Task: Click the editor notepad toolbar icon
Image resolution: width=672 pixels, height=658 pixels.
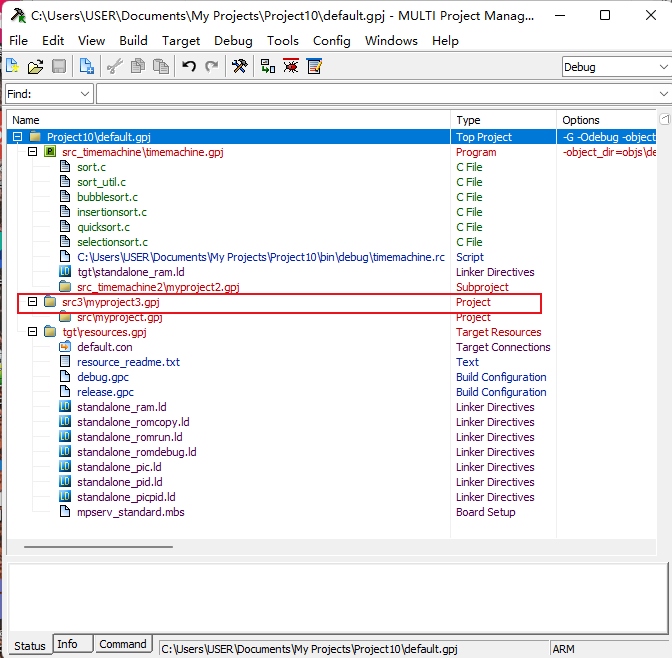Action: click(x=315, y=67)
